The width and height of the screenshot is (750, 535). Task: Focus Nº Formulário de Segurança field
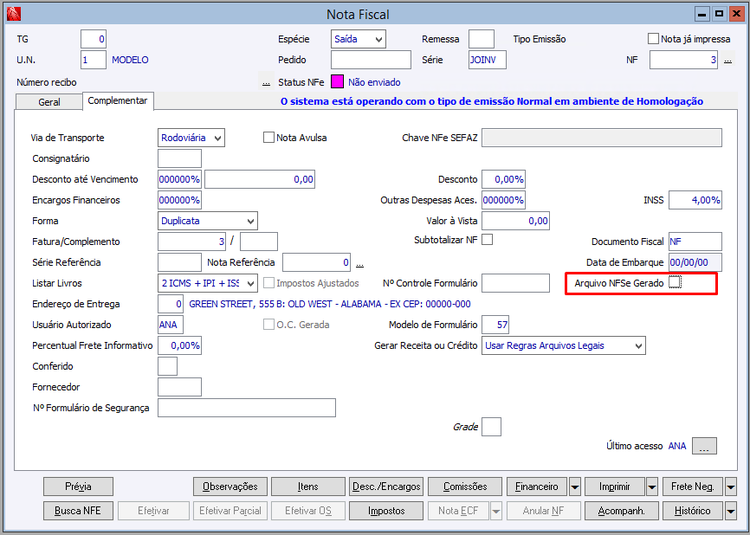click(247, 408)
